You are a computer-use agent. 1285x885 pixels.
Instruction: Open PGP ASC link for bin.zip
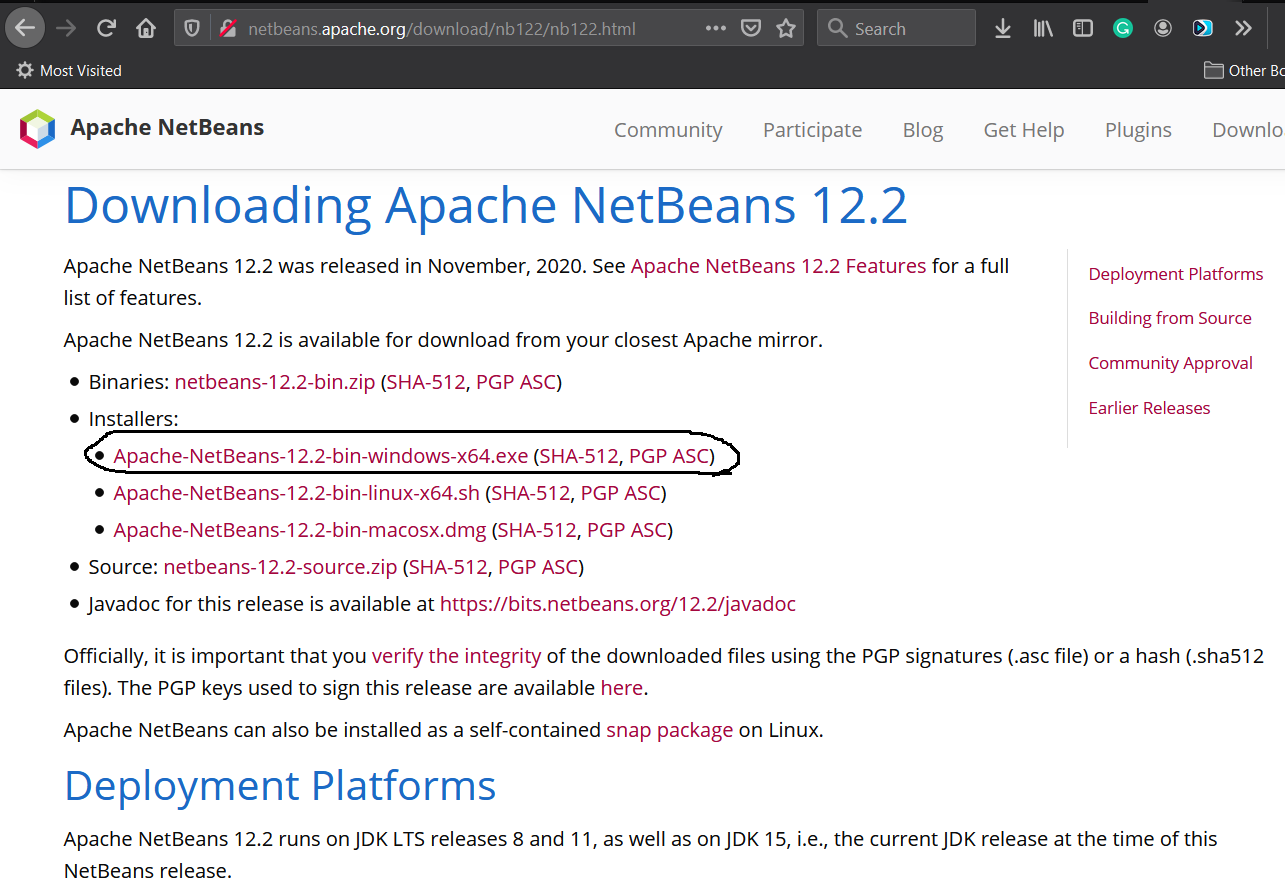[516, 382]
